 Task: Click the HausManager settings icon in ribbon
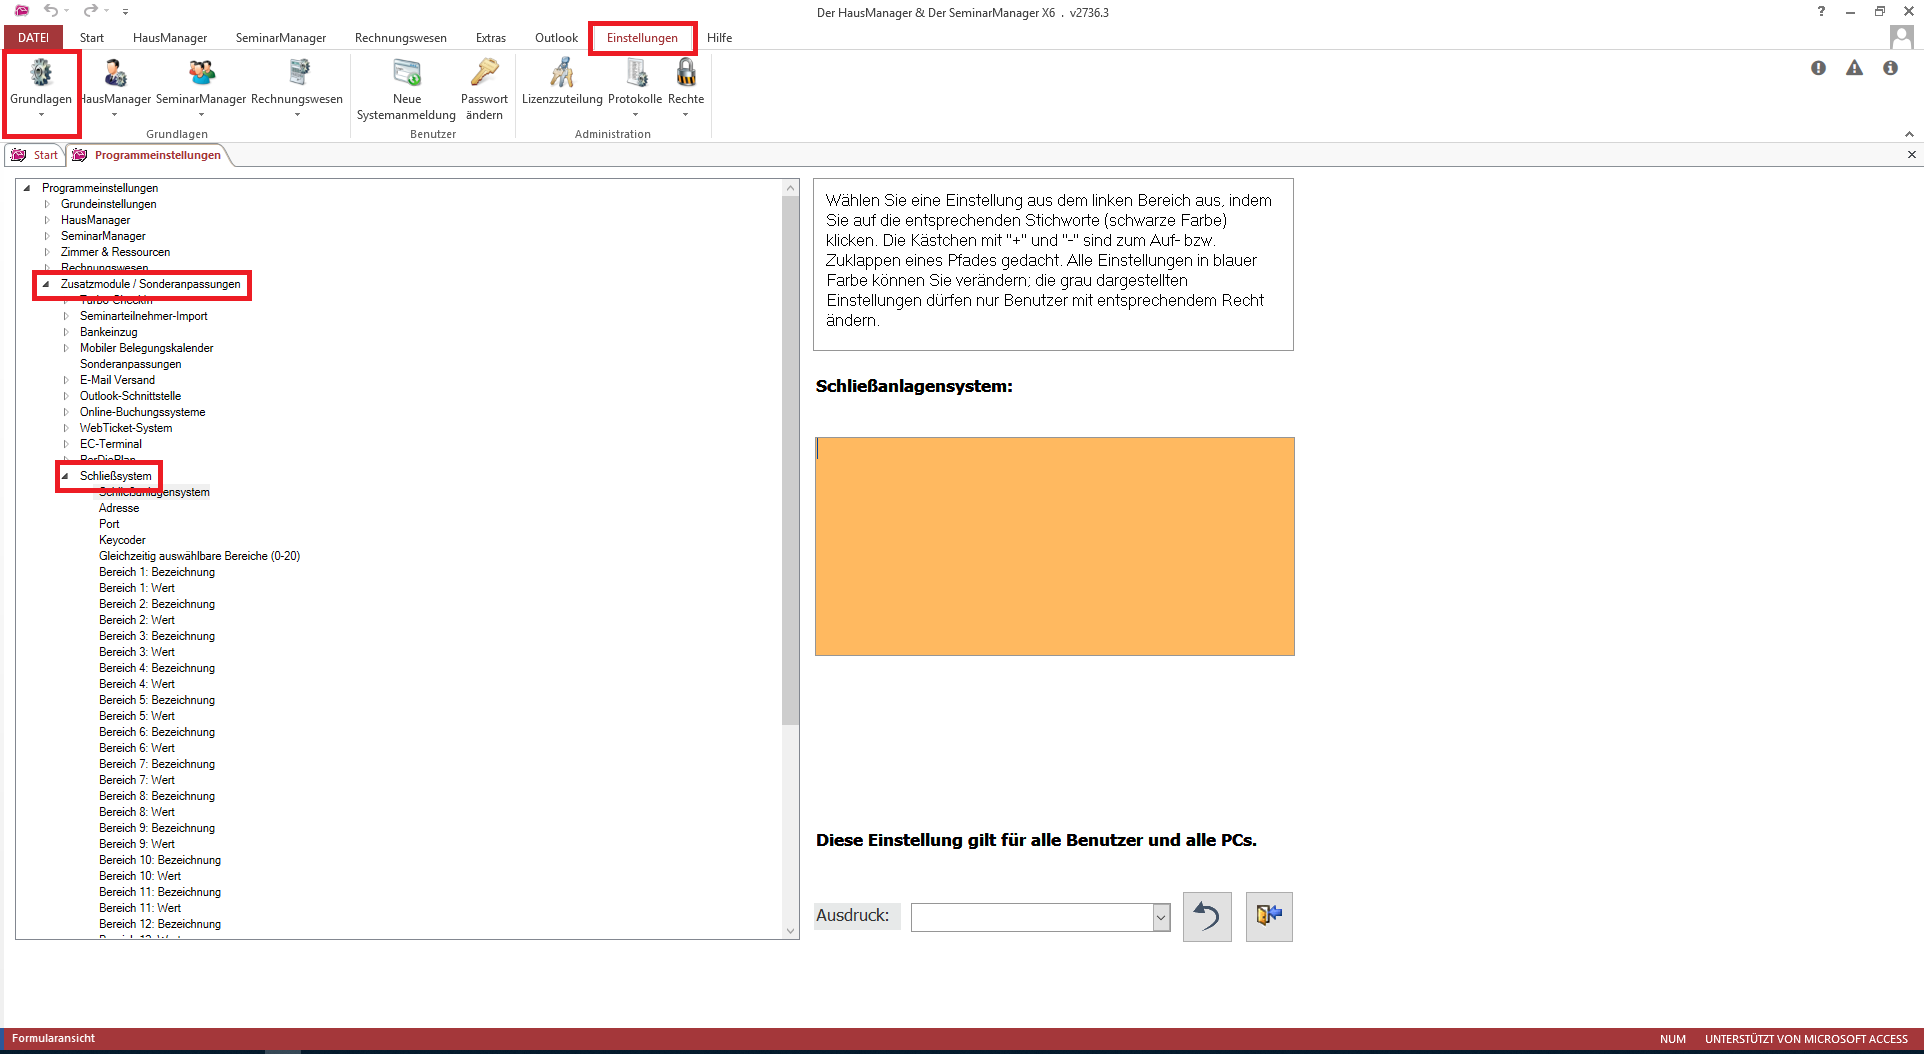116,74
